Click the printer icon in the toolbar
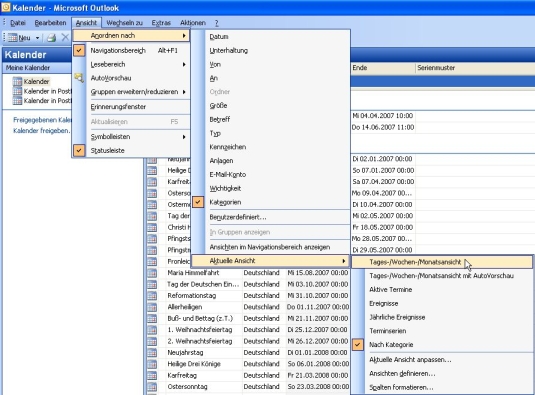The image size is (535, 395). [x=51, y=38]
